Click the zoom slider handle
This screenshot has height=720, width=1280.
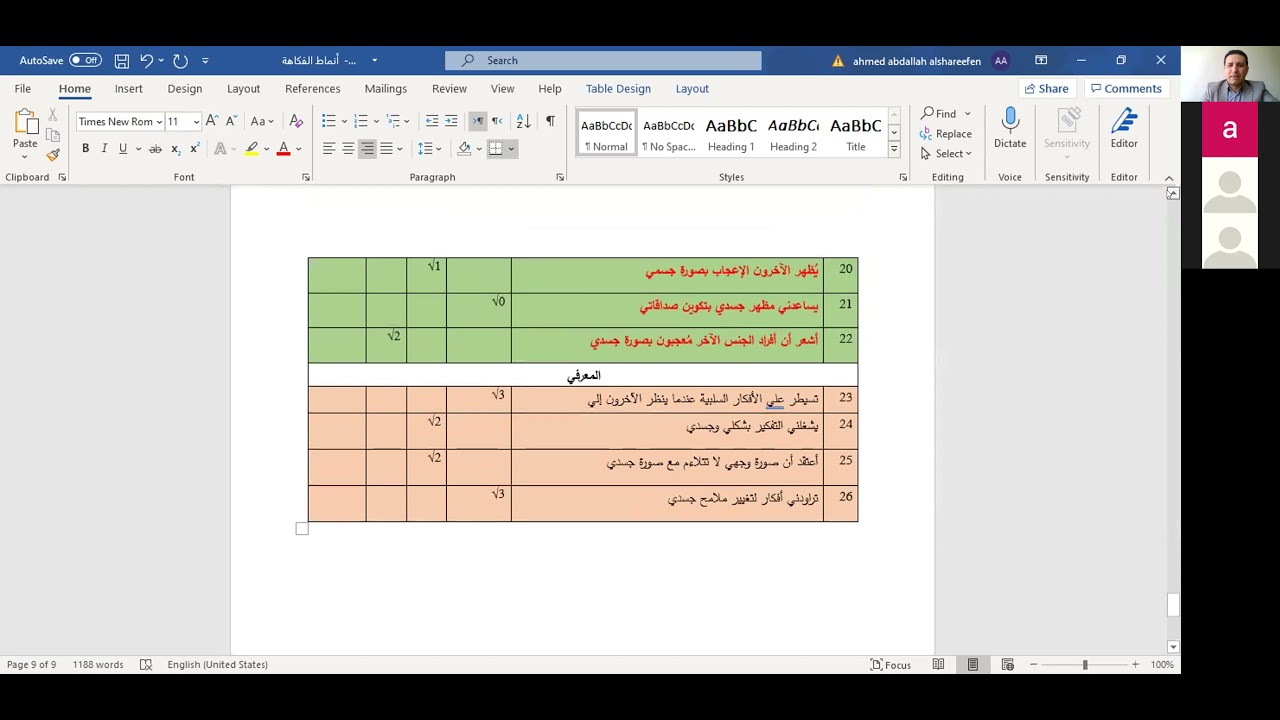click(x=1085, y=664)
